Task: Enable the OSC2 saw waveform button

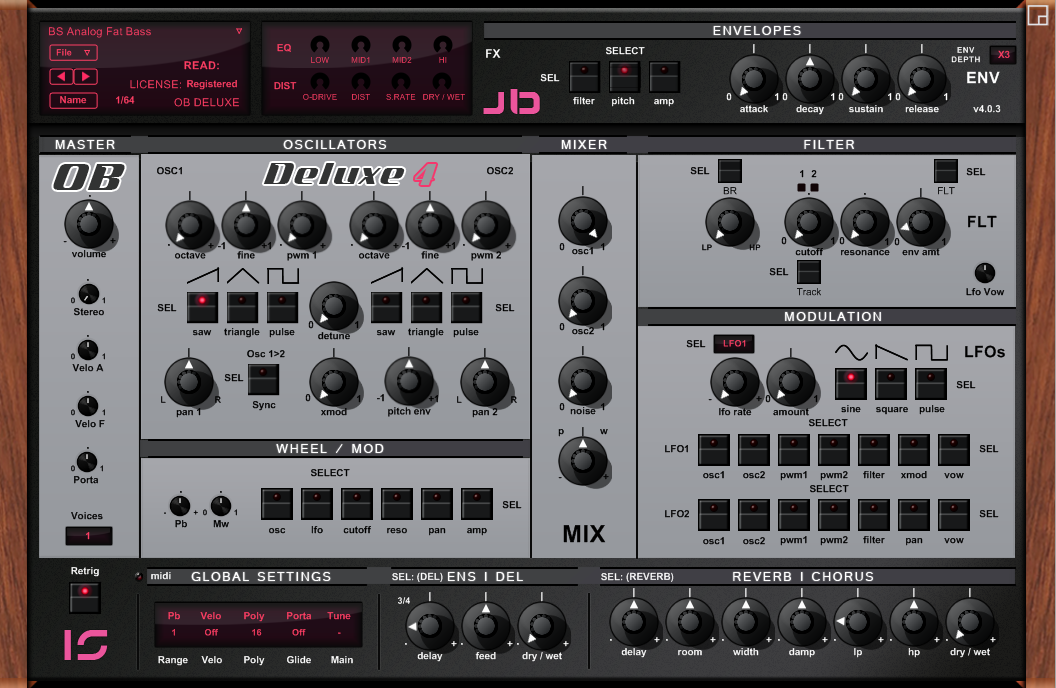Action: 386,308
